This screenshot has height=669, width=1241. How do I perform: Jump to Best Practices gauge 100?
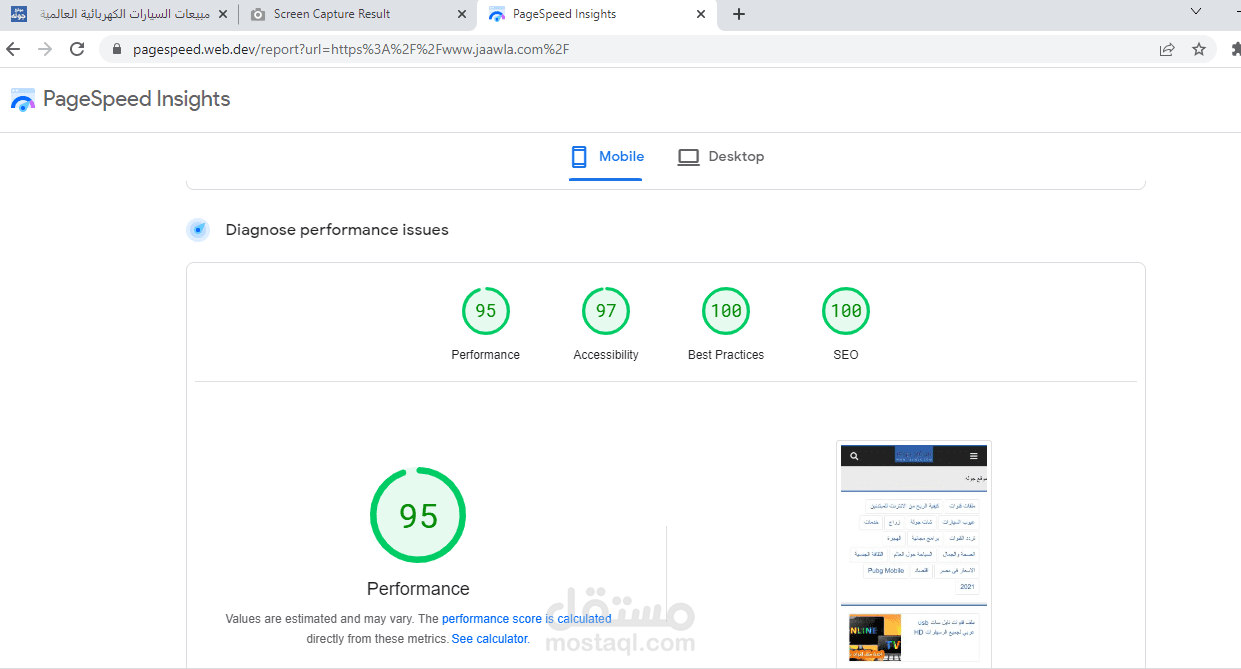(x=726, y=311)
